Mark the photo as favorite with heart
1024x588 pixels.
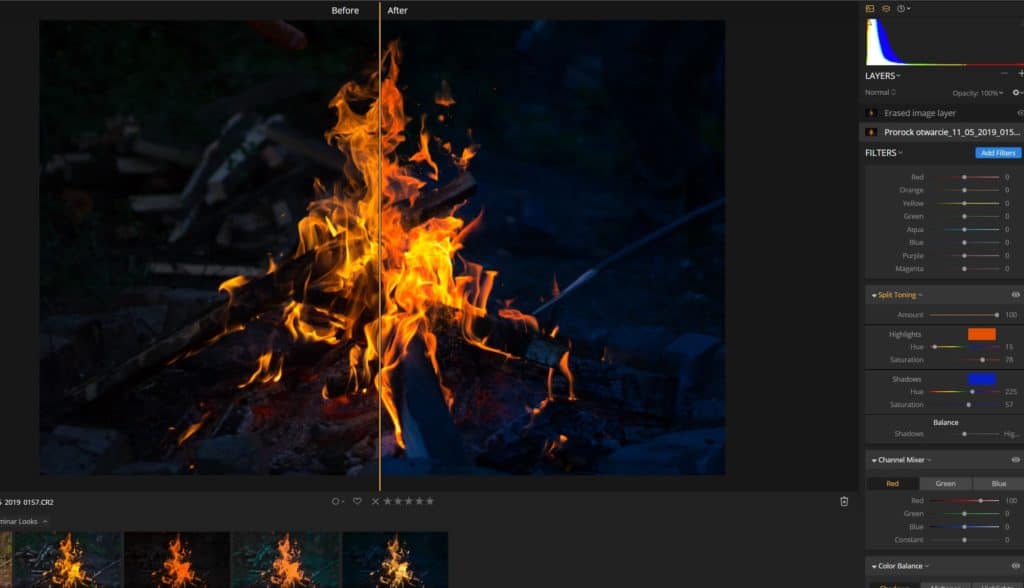pos(357,501)
